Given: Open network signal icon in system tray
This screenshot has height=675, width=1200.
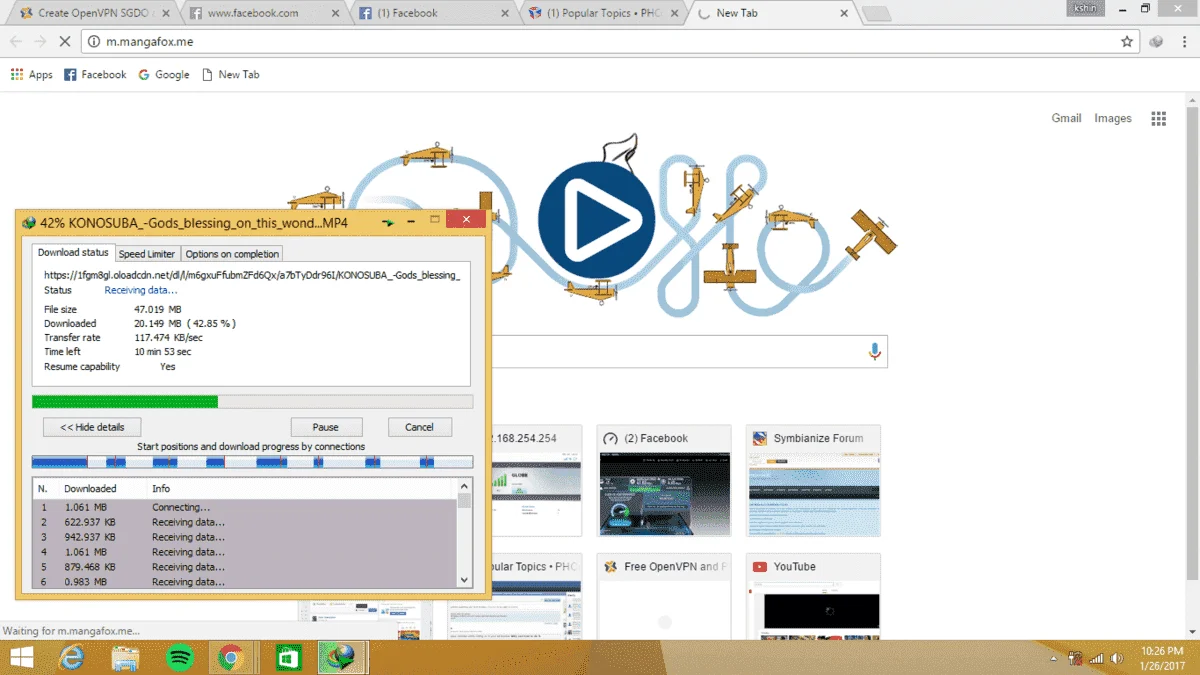Looking at the screenshot, I should pos(1097,659).
